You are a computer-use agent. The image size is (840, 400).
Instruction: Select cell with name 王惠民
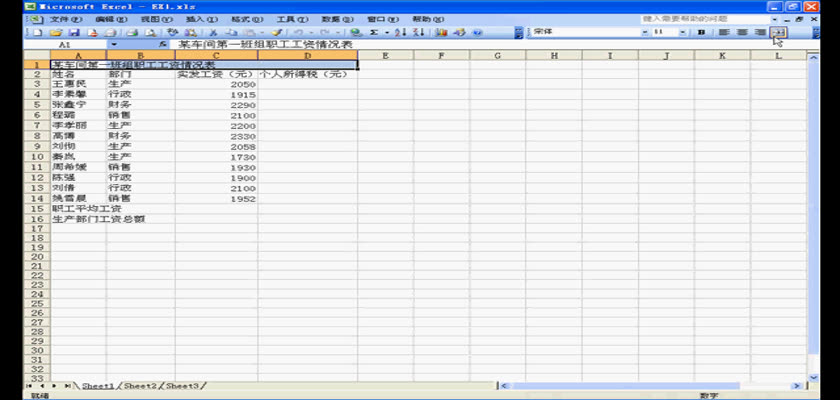click(78, 84)
